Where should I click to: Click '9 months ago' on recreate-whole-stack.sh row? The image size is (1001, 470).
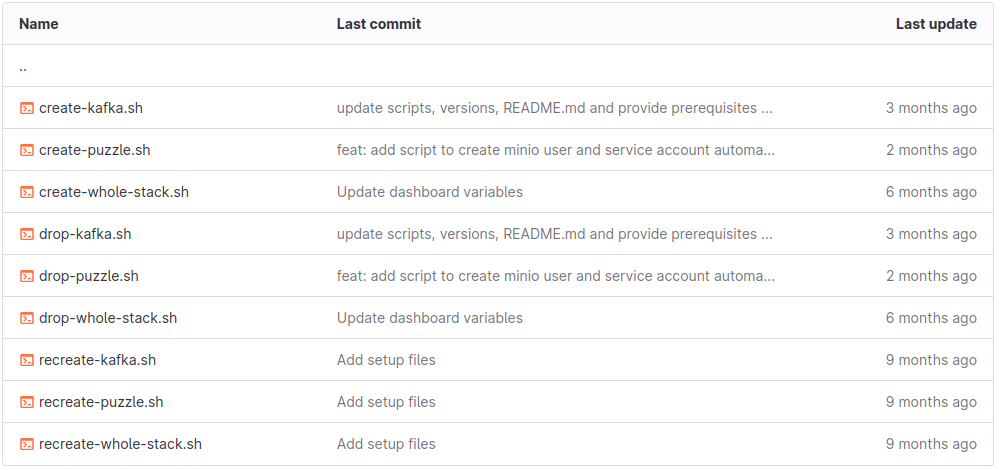click(931, 444)
